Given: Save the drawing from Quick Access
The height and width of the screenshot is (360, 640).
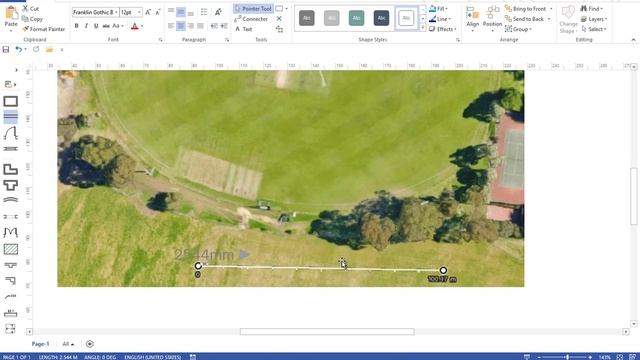Looking at the screenshot, I should (6, 49).
